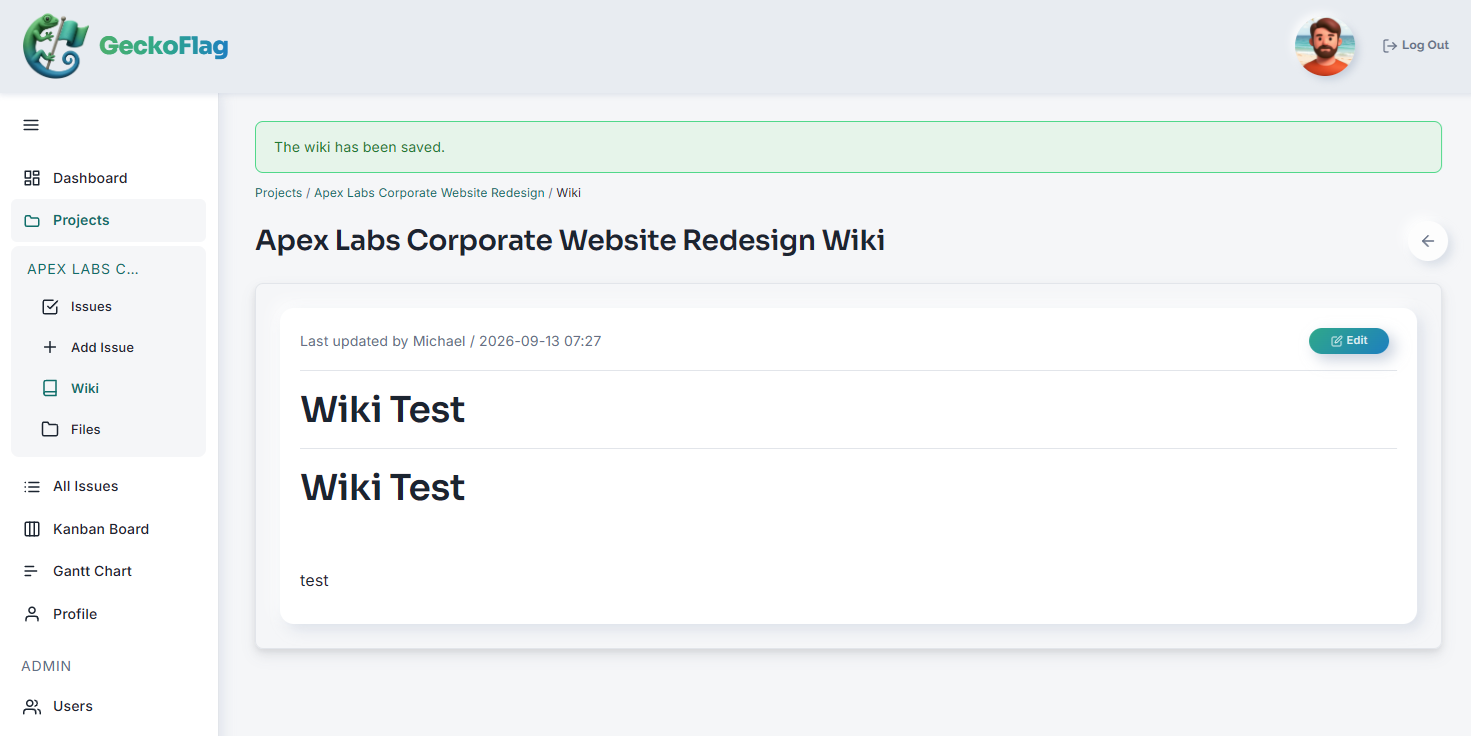Open the Users admin page
The width and height of the screenshot is (1471, 736).
coord(108,706)
